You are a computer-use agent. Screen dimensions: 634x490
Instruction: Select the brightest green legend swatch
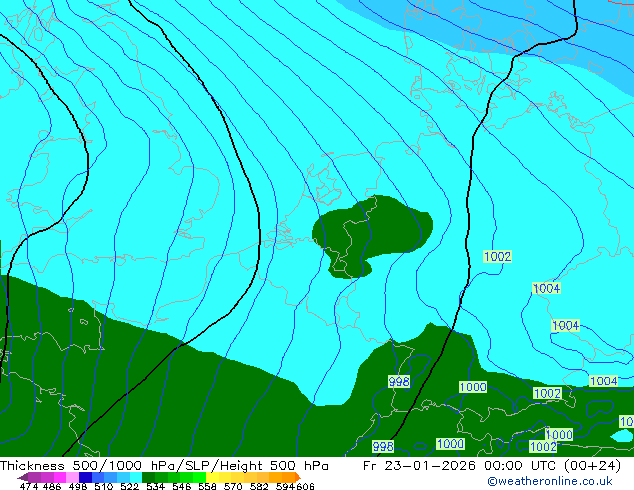199,477
